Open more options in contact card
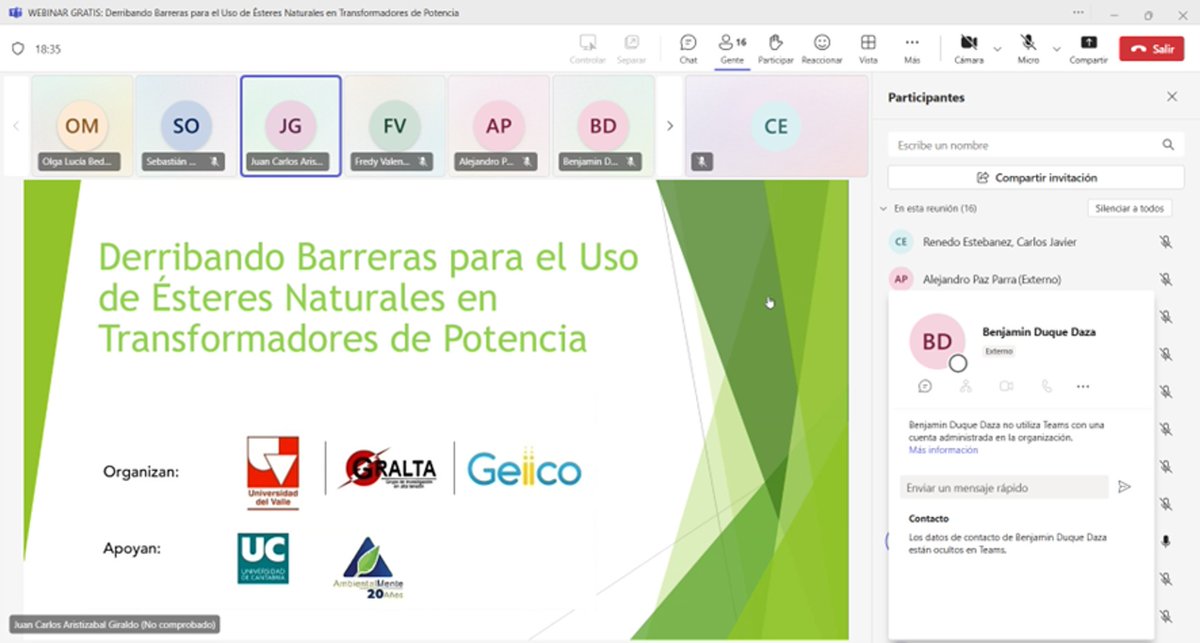Screen dimensions: 1200x643 [x=1083, y=386]
